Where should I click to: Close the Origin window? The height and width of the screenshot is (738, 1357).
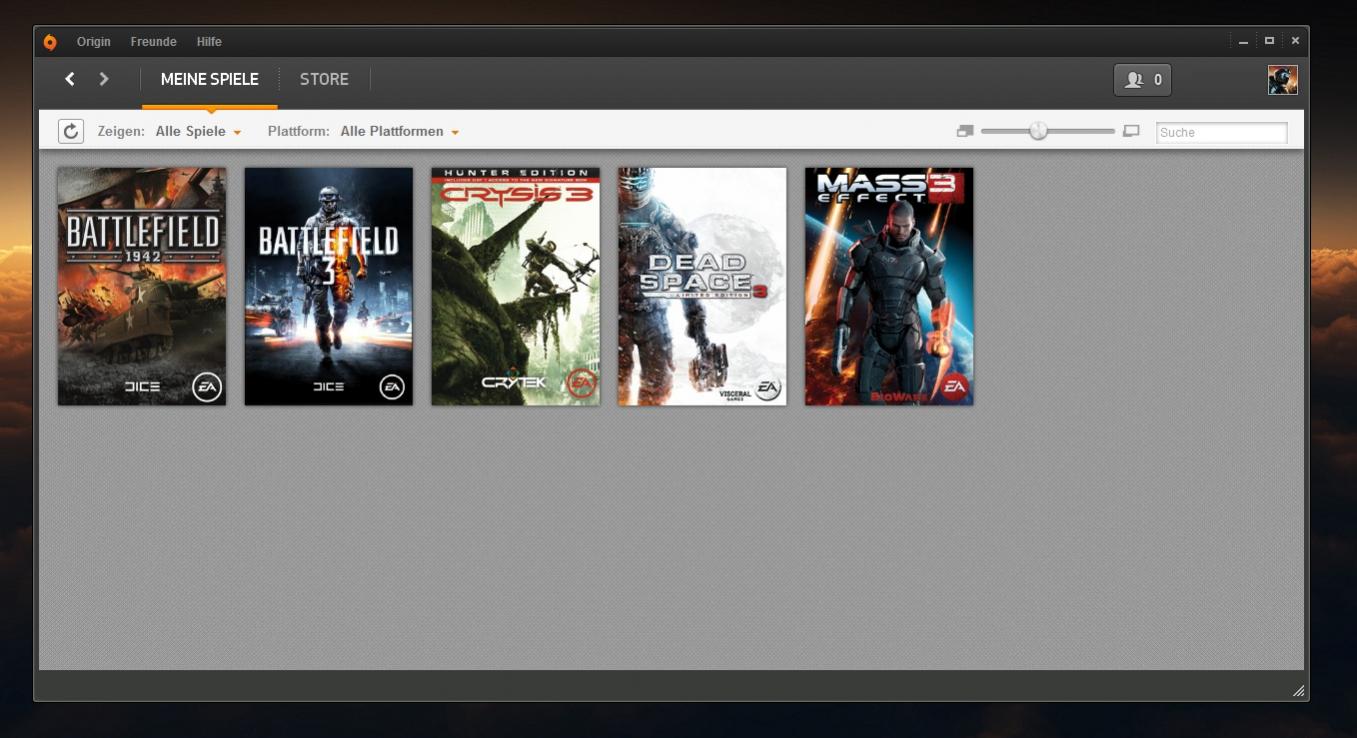(1295, 41)
